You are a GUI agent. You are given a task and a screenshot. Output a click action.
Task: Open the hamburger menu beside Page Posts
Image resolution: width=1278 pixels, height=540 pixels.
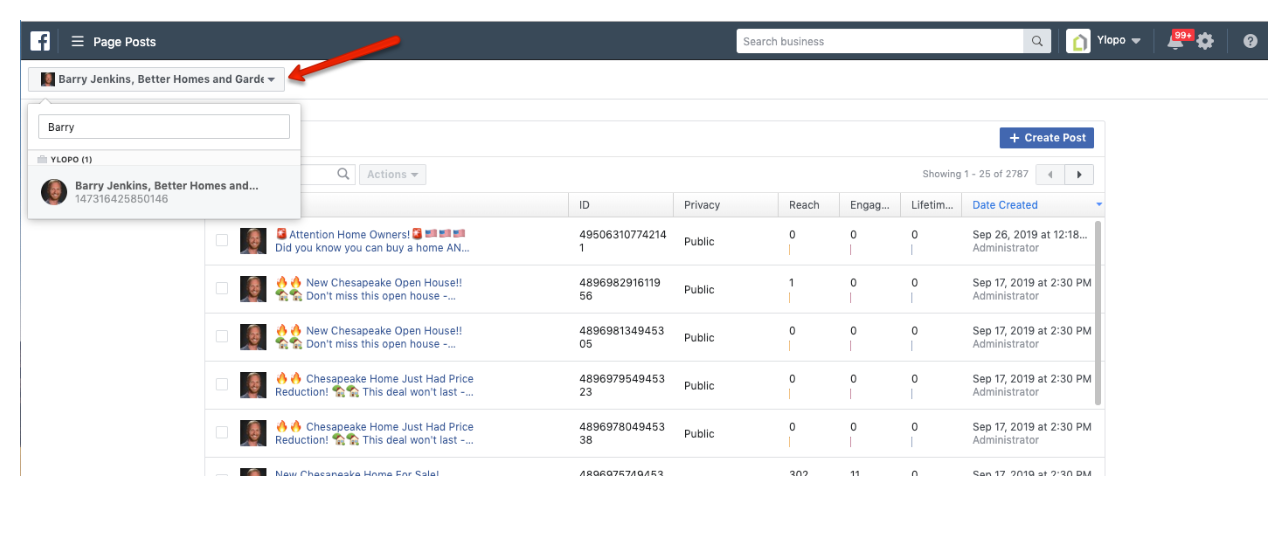(x=77, y=41)
